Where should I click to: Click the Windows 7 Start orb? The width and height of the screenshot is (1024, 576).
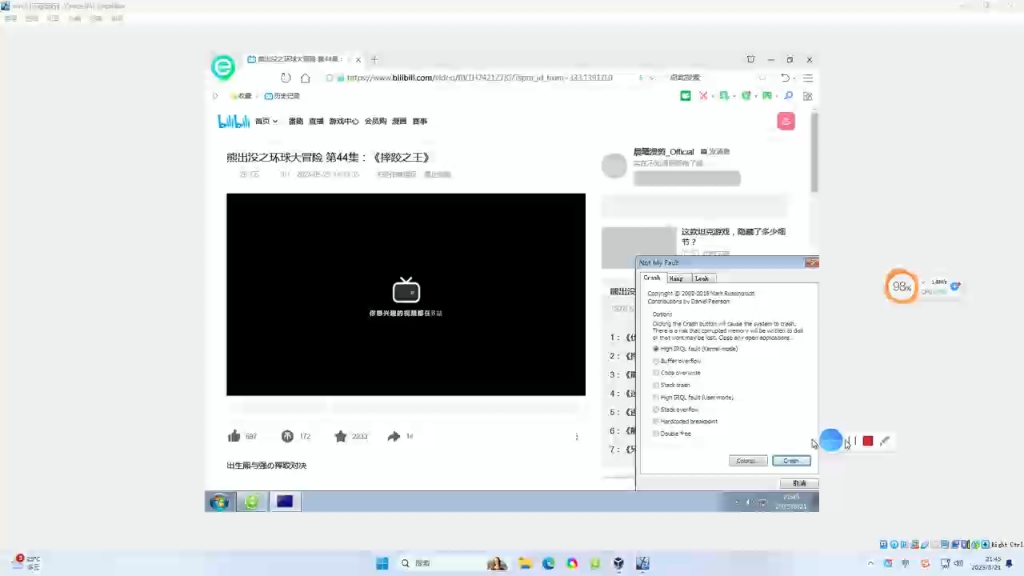tap(220, 502)
